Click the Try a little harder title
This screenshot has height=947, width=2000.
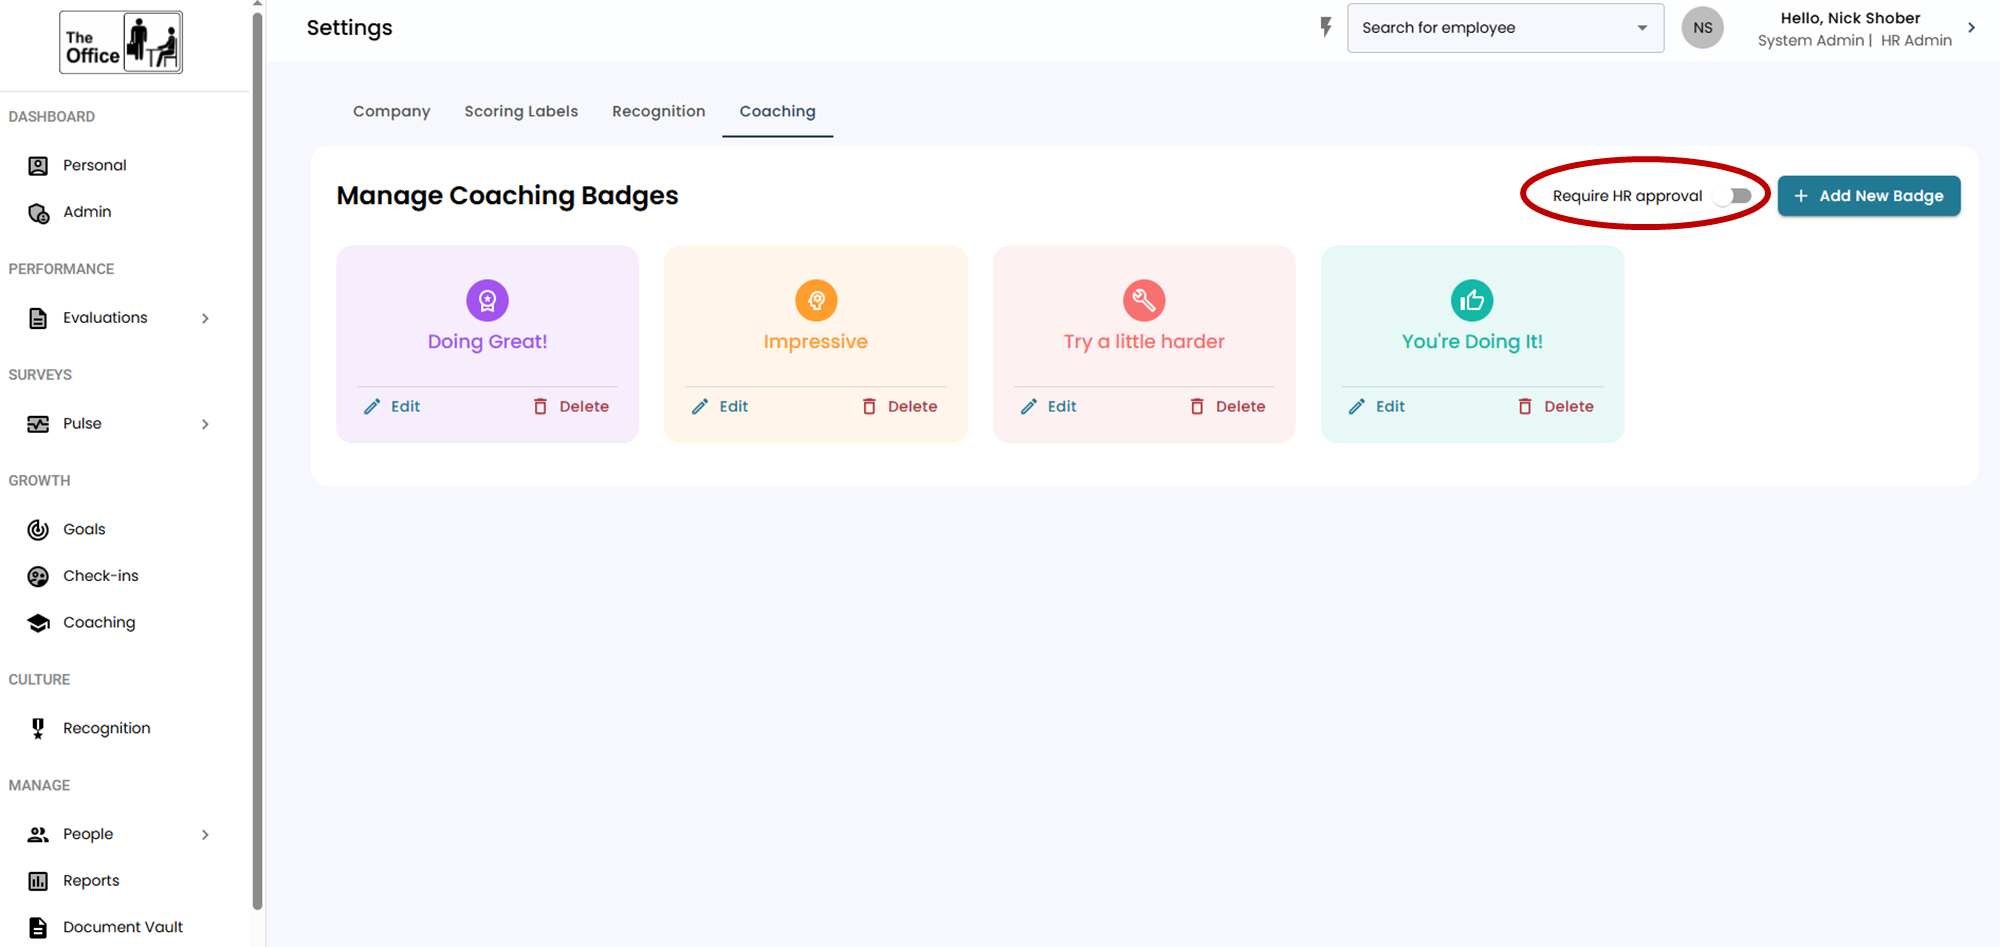tap(1144, 342)
